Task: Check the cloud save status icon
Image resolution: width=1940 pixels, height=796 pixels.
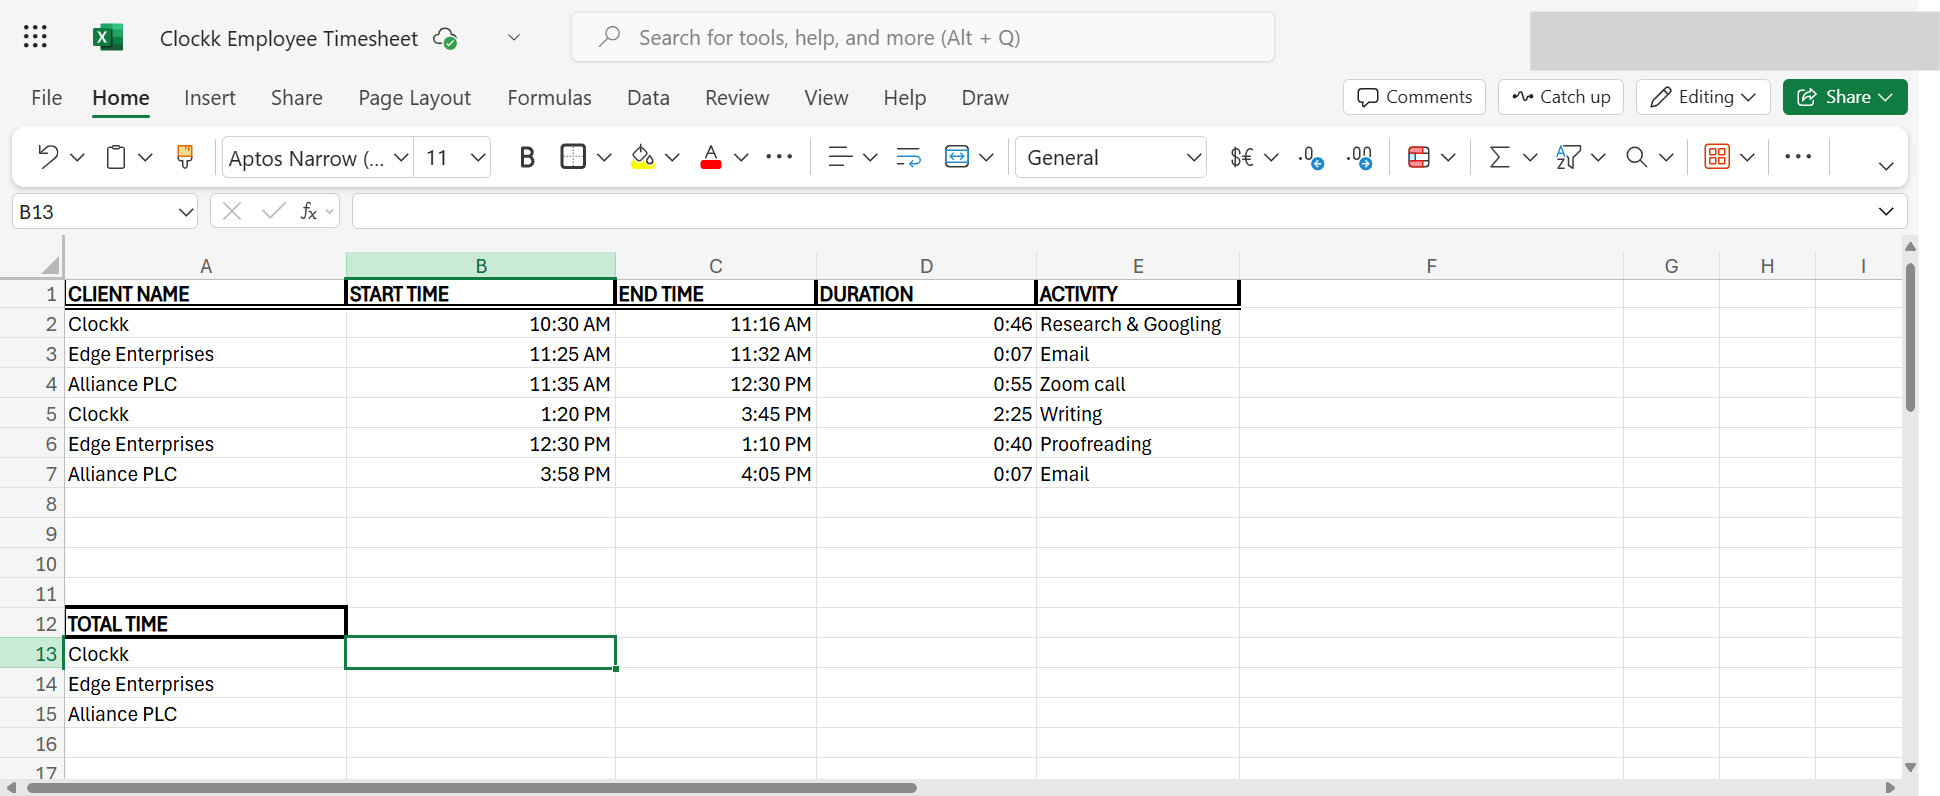Action: tap(445, 38)
